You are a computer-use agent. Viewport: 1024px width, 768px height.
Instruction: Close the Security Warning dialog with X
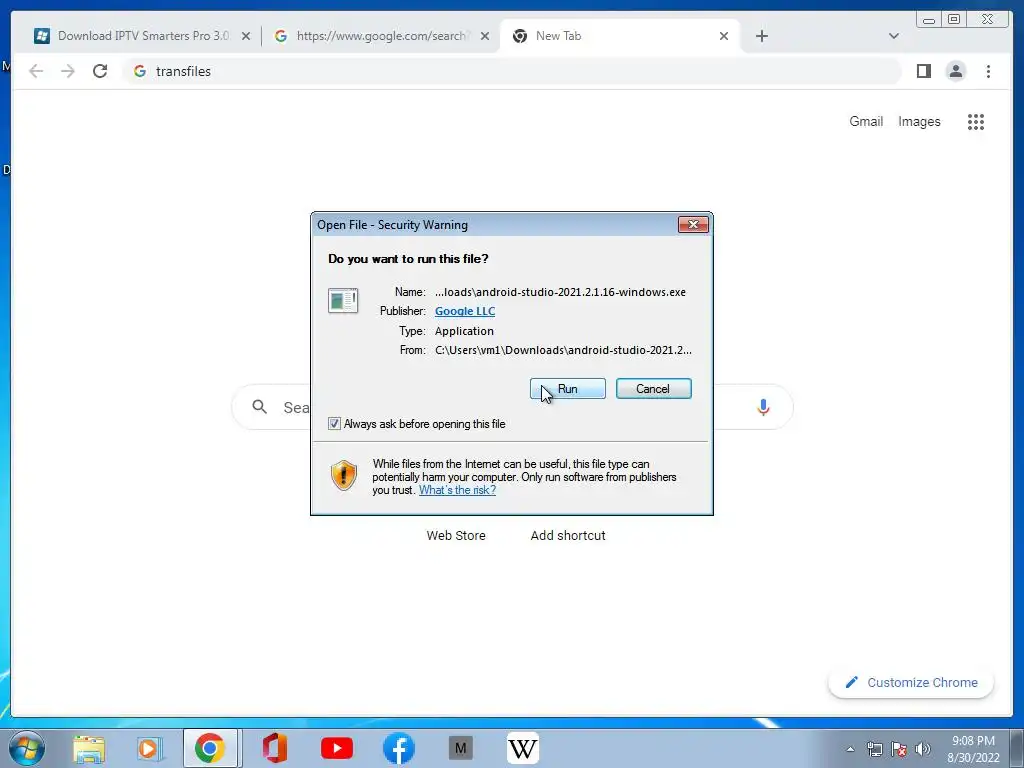pos(693,225)
